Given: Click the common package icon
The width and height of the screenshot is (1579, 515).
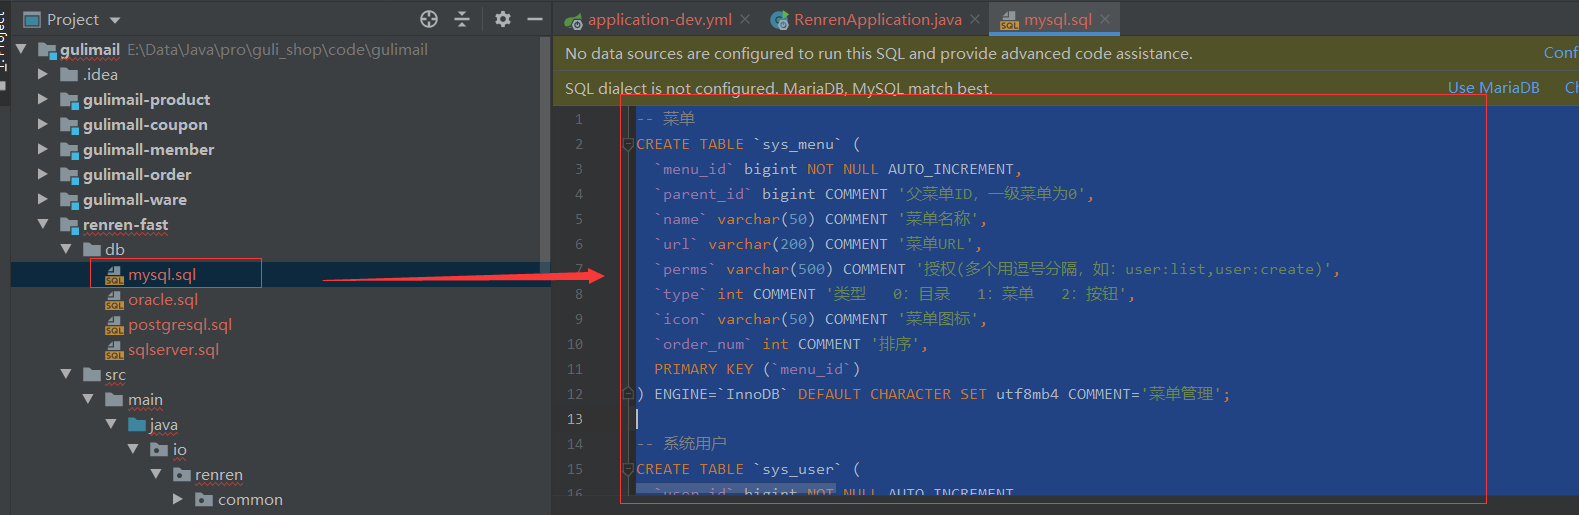Looking at the screenshot, I should click(204, 499).
